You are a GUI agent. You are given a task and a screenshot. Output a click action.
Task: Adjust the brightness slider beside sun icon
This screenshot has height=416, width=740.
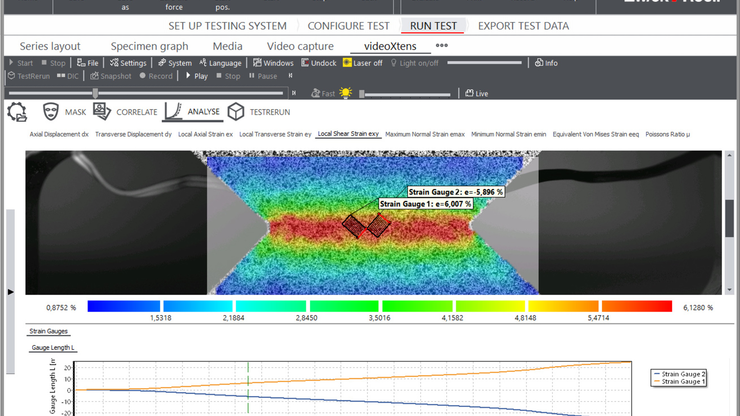click(407, 94)
